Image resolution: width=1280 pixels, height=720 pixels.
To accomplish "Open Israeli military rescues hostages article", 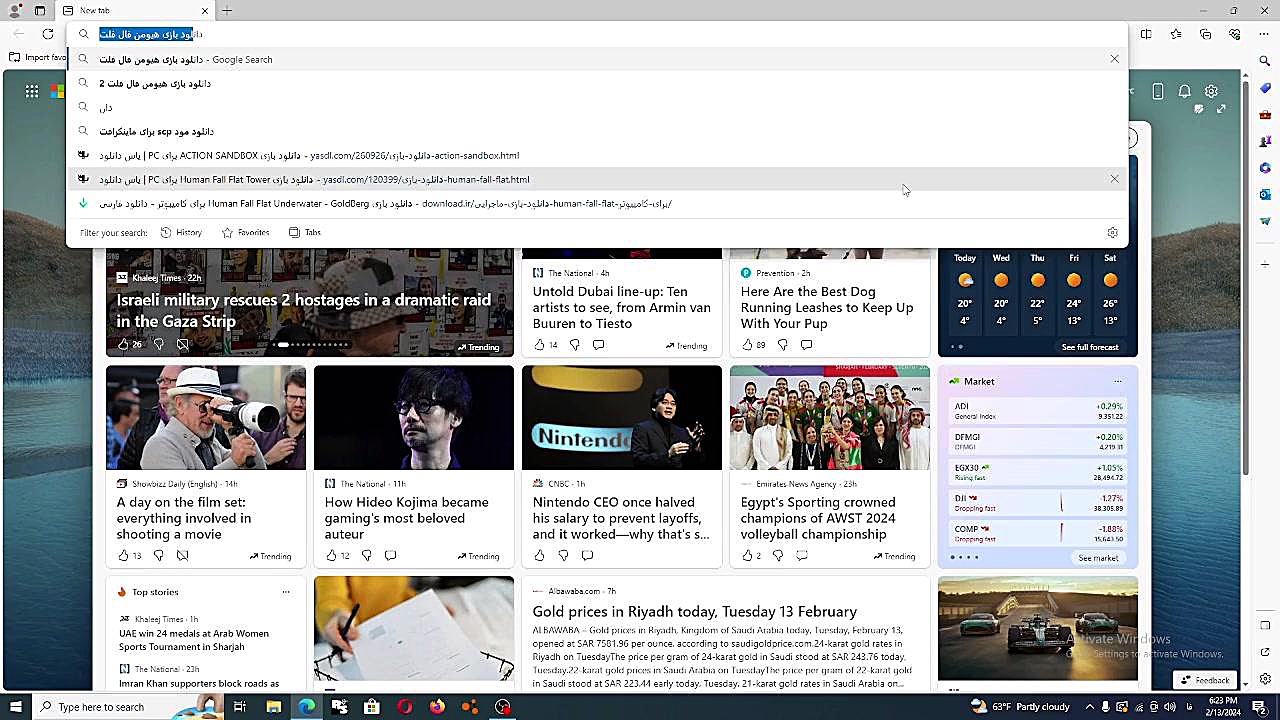I will (x=304, y=310).
